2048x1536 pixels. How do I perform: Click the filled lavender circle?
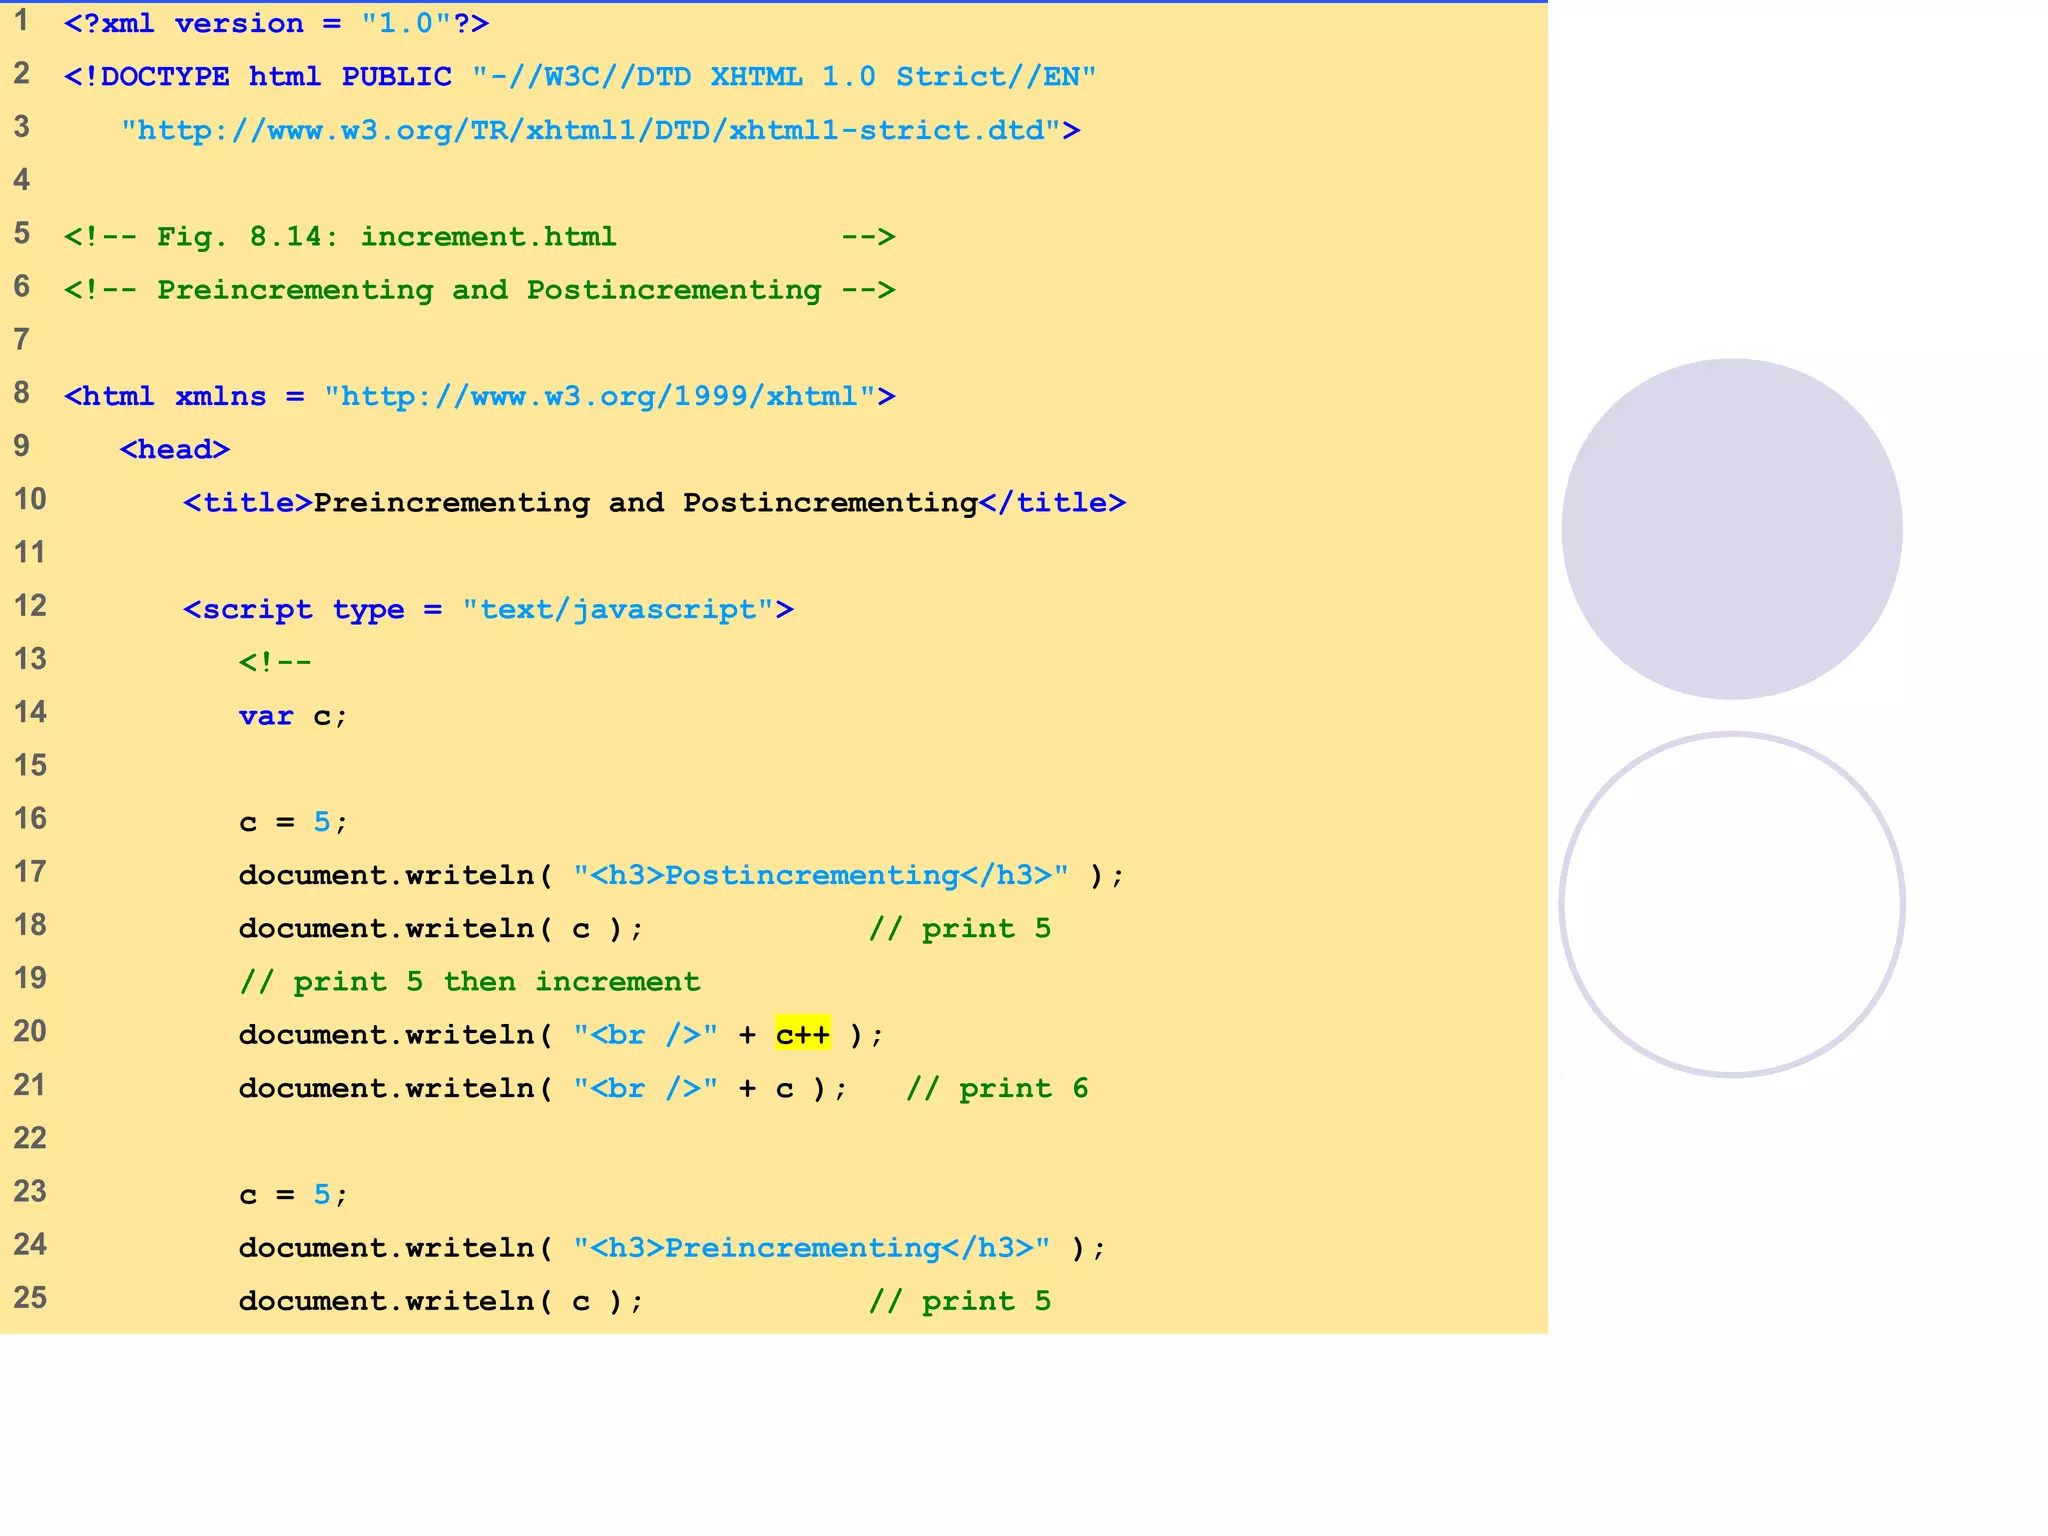point(1731,529)
